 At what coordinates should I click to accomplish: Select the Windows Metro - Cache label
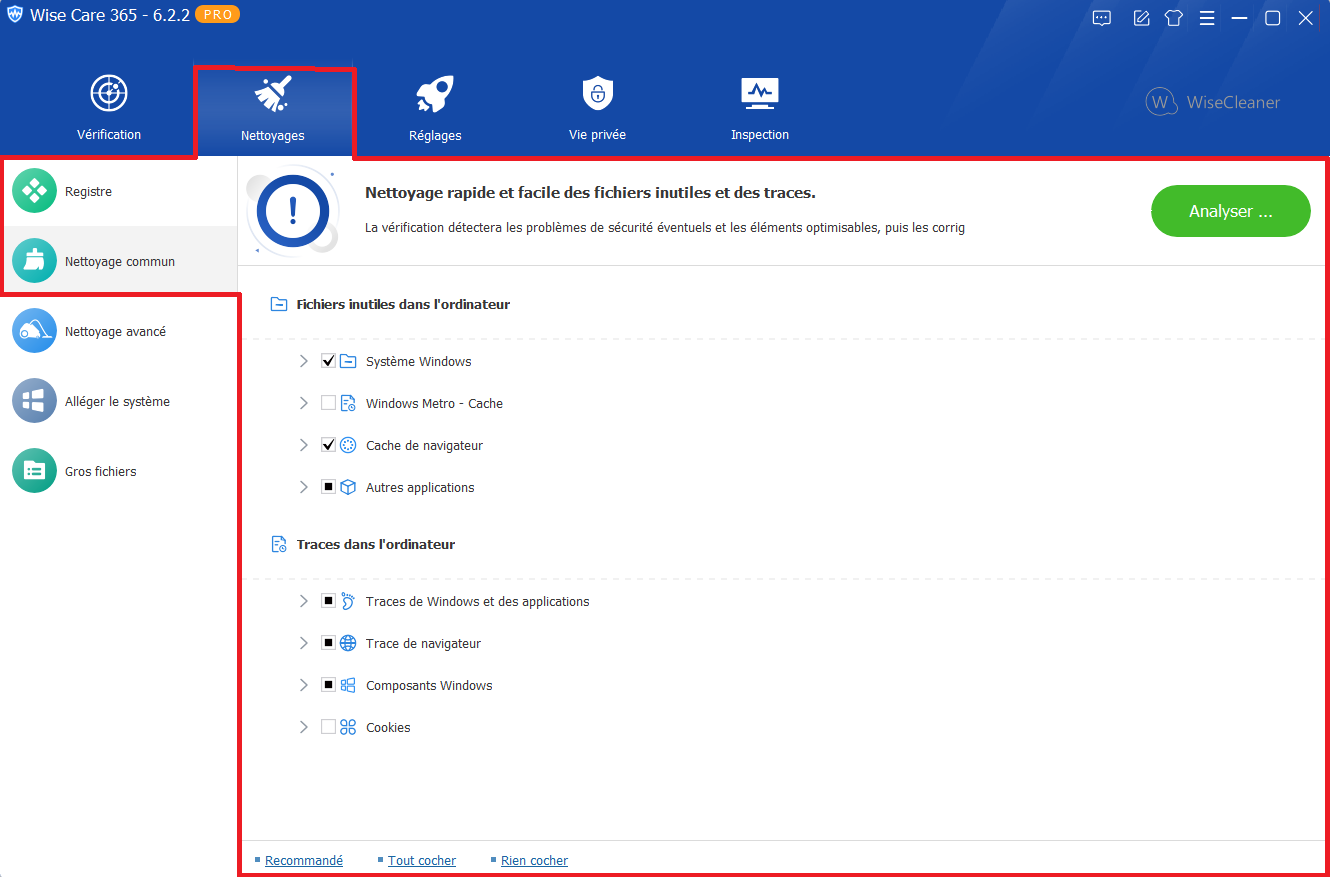click(x=434, y=403)
